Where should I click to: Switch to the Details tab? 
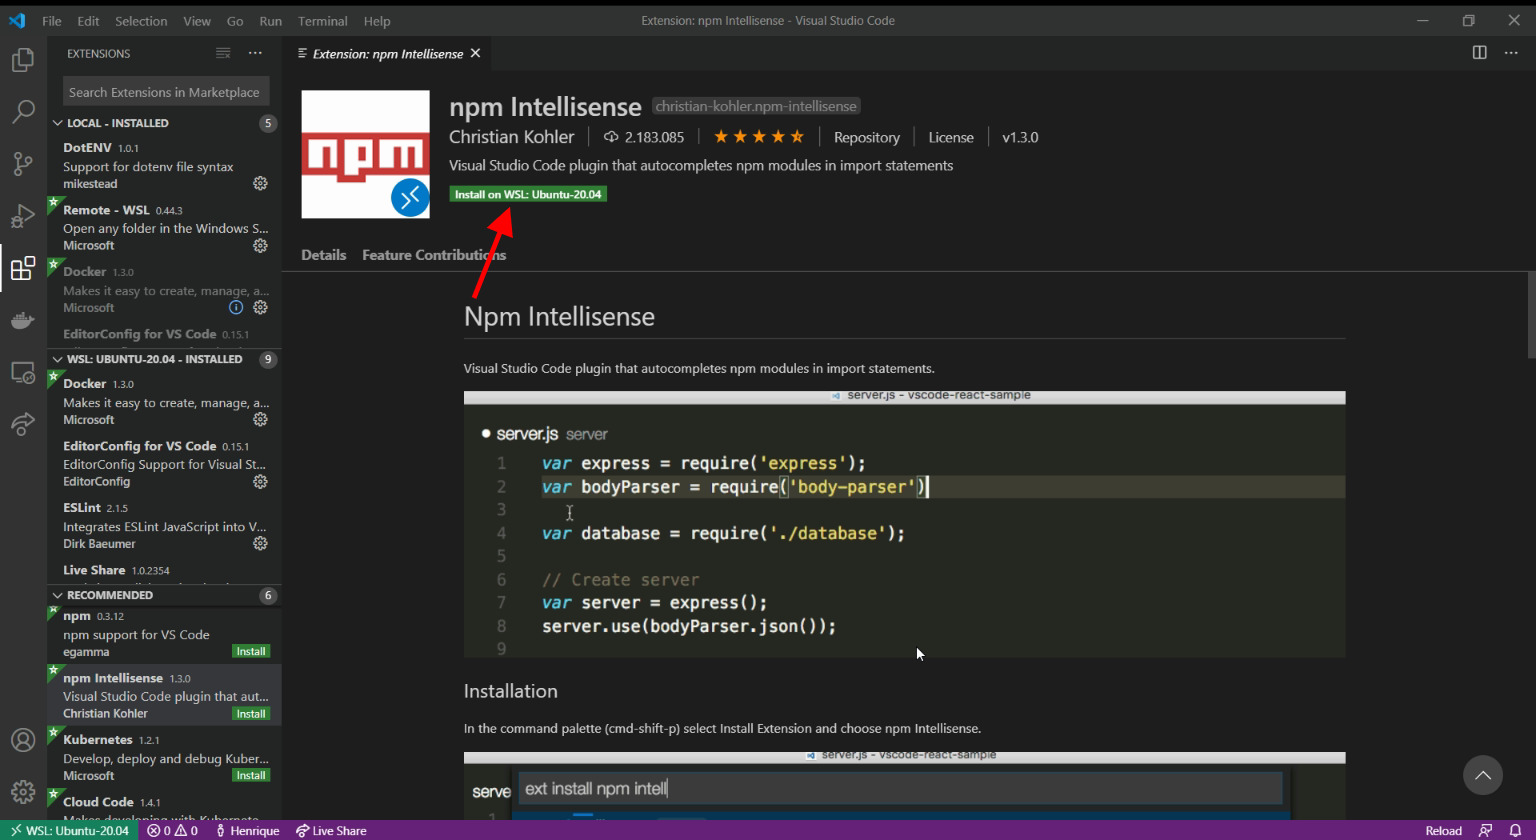[x=324, y=255]
